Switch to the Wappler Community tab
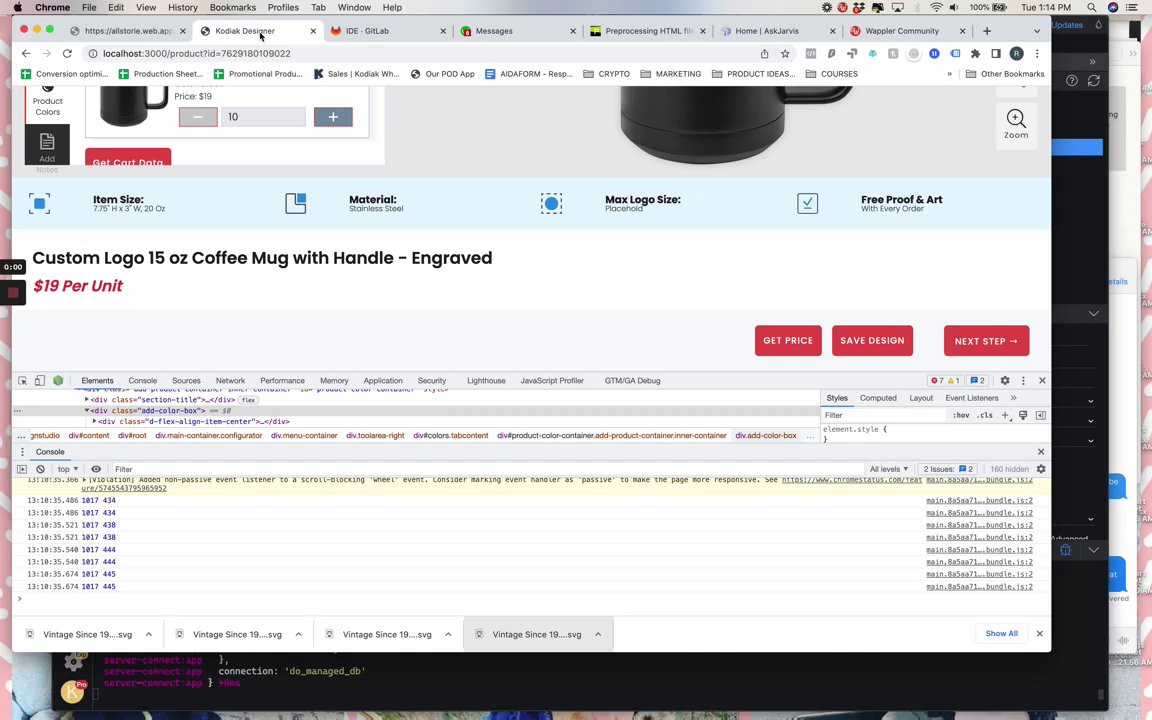 tap(907, 31)
